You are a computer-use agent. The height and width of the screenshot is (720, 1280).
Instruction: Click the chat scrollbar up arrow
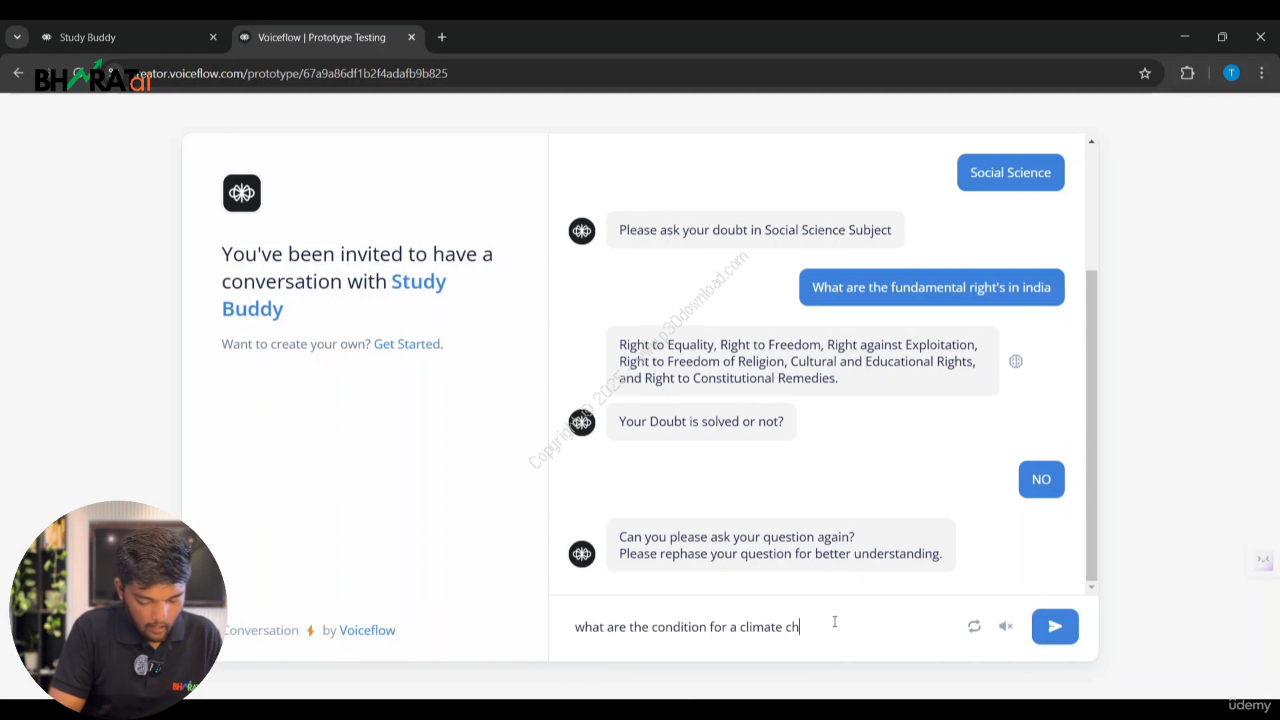pyautogui.click(x=1091, y=141)
